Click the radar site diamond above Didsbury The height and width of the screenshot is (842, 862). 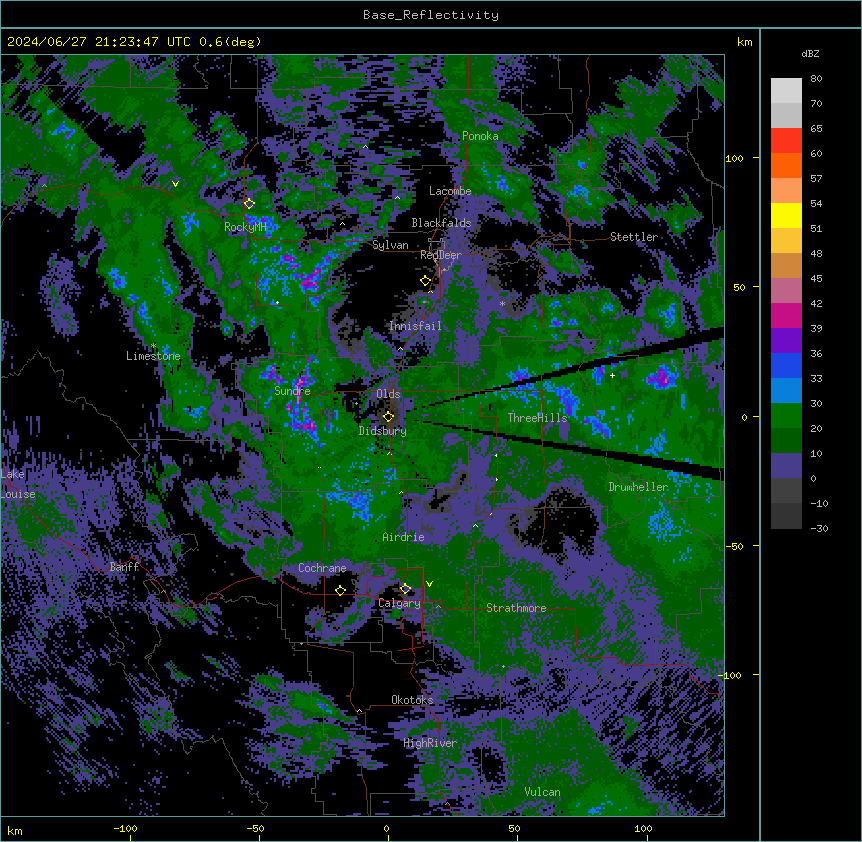389,417
